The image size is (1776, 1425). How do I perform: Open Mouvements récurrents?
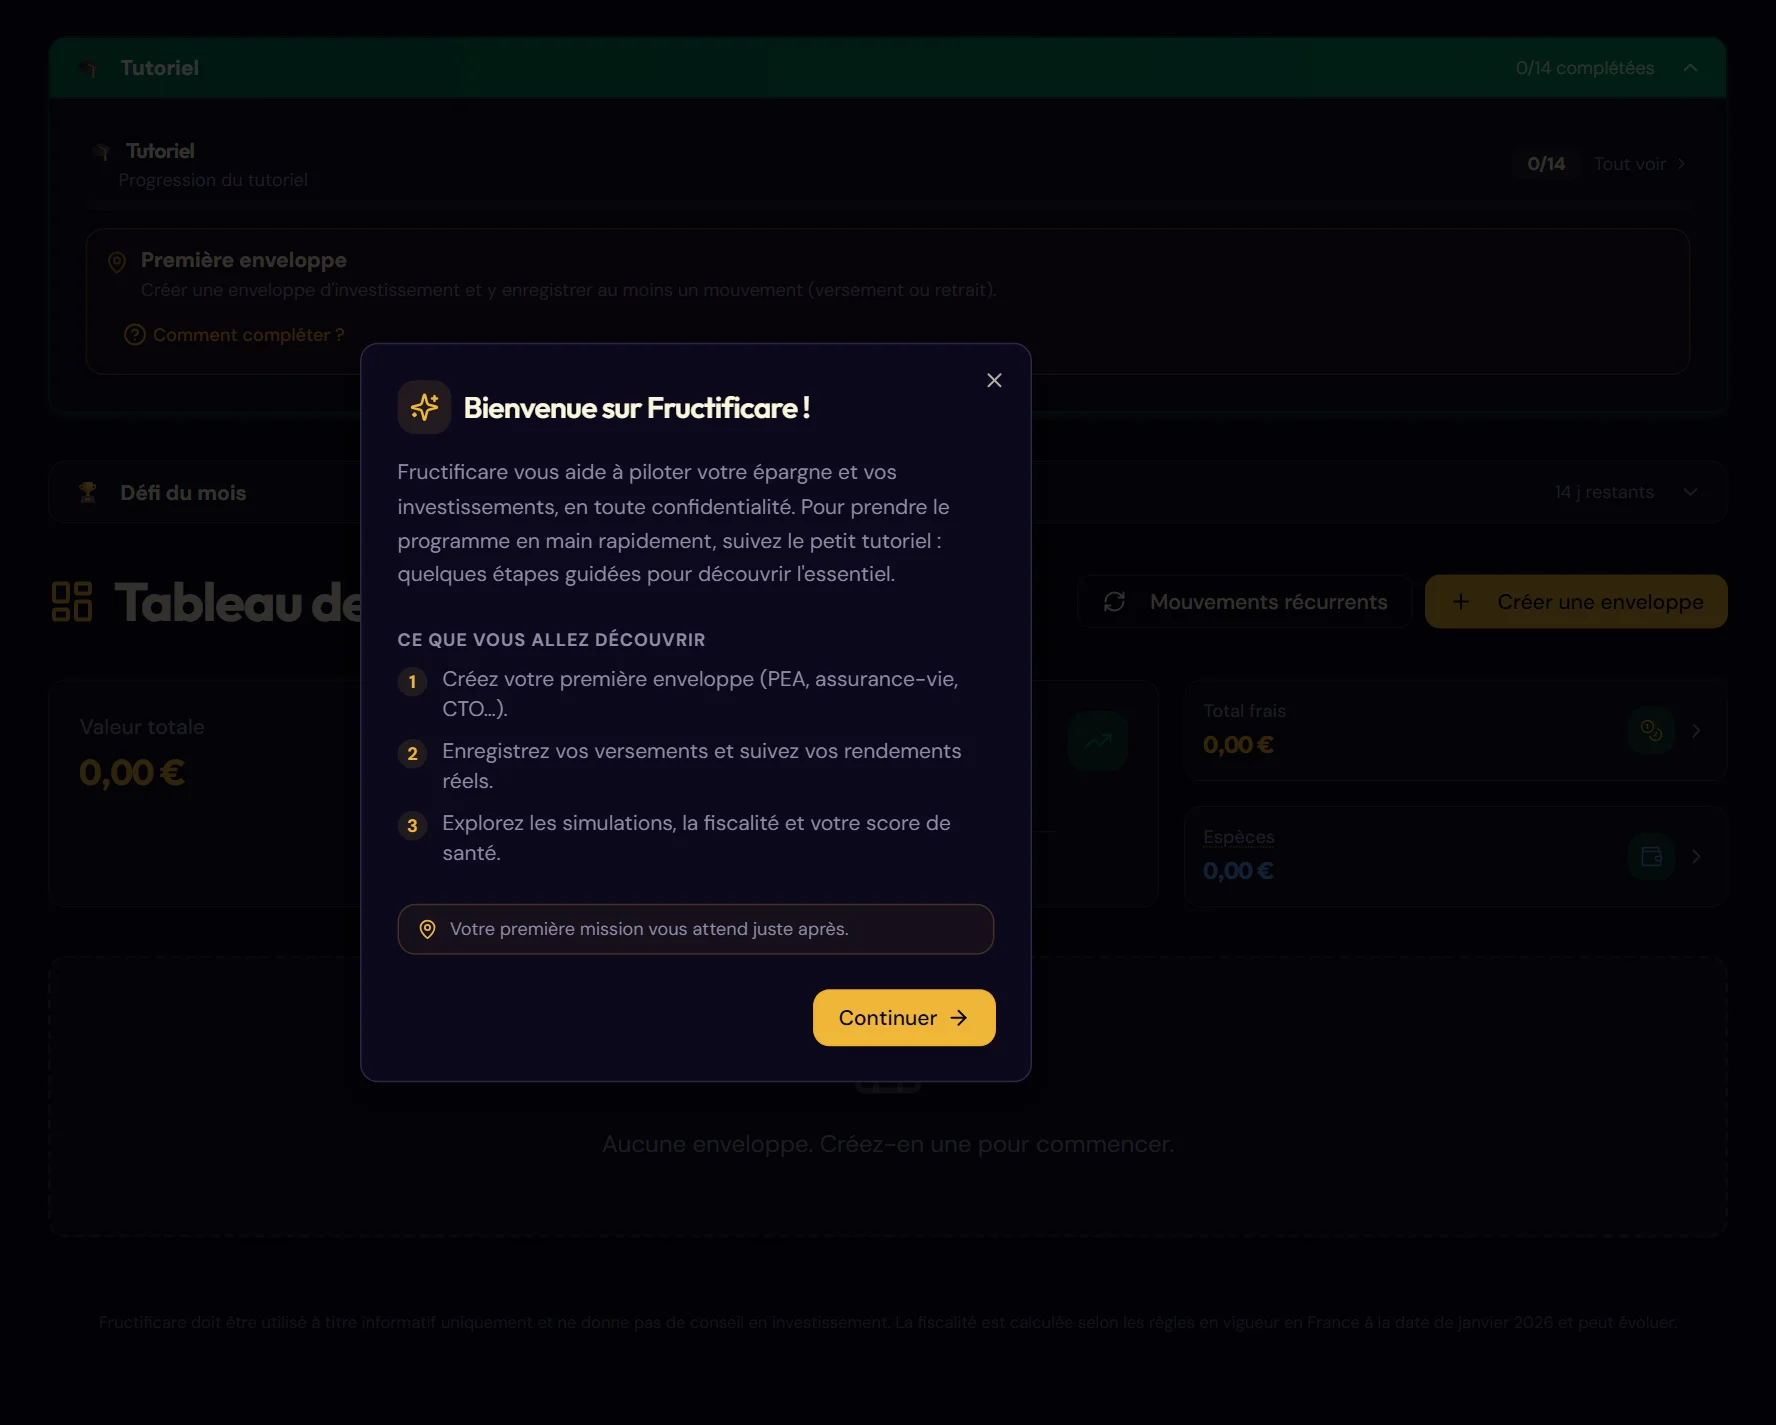(x=1244, y=602)
